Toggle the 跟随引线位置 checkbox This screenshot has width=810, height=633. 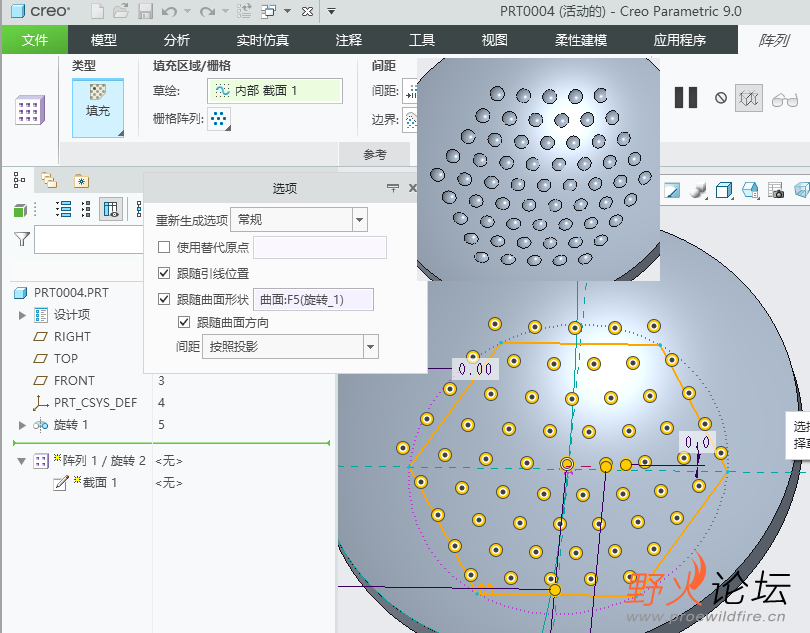click(x=164, y=273)
